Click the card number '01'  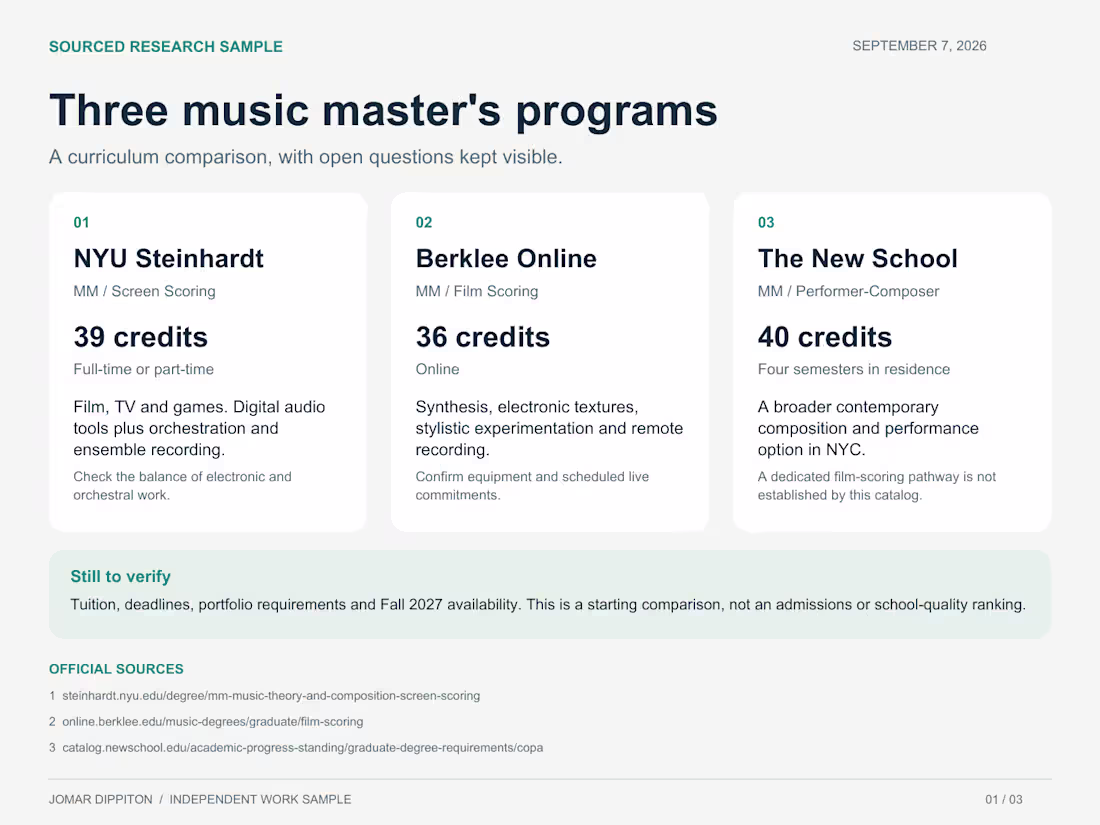[x=81, y=222]
